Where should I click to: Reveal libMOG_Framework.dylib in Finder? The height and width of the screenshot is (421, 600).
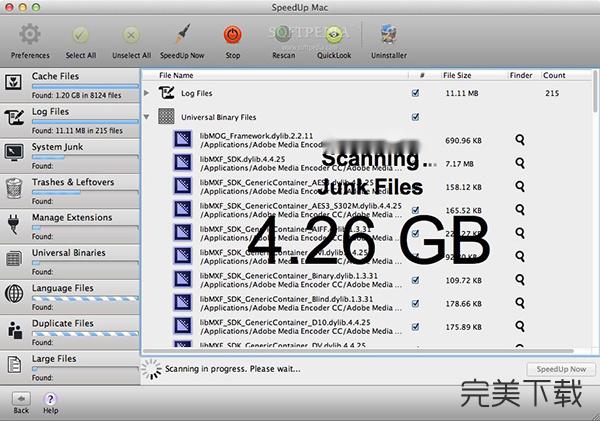[x=520, y=140]
